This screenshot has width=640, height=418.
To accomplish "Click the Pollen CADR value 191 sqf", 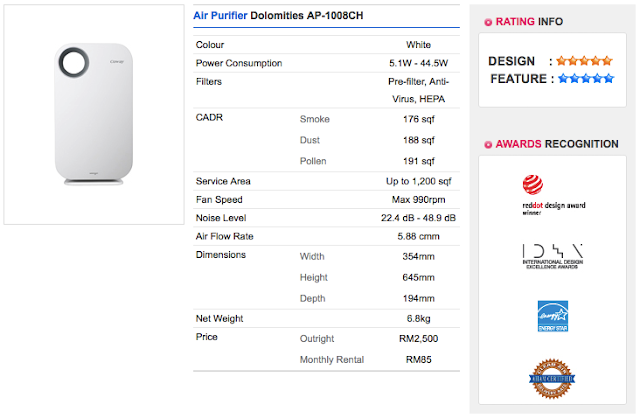I will click(418, 161).
